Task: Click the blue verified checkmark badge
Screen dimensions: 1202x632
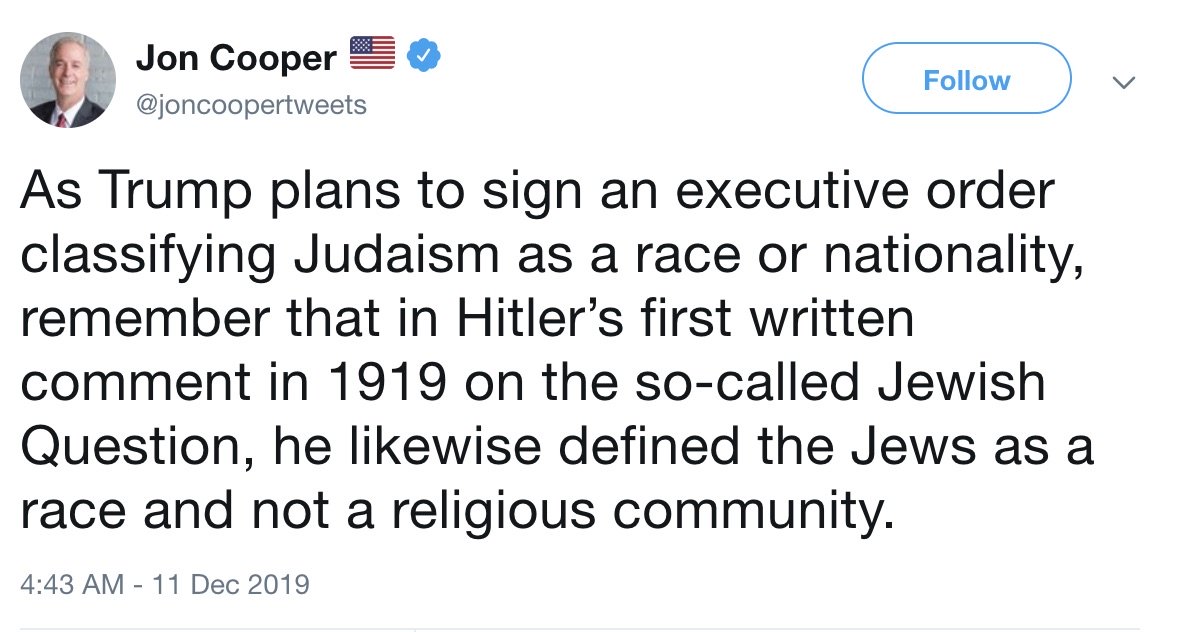Action: (426, 57)
